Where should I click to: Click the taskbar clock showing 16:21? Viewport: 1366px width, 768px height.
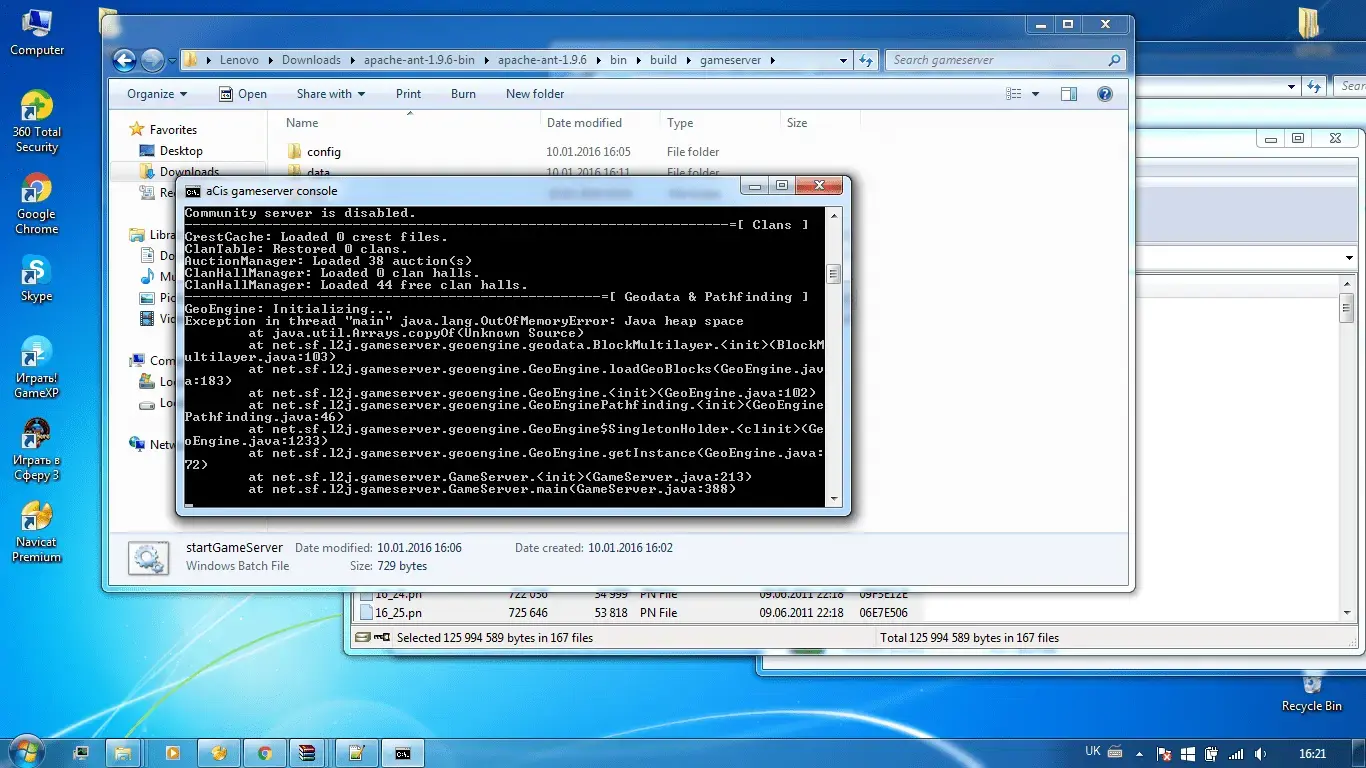click(1313, 754)
